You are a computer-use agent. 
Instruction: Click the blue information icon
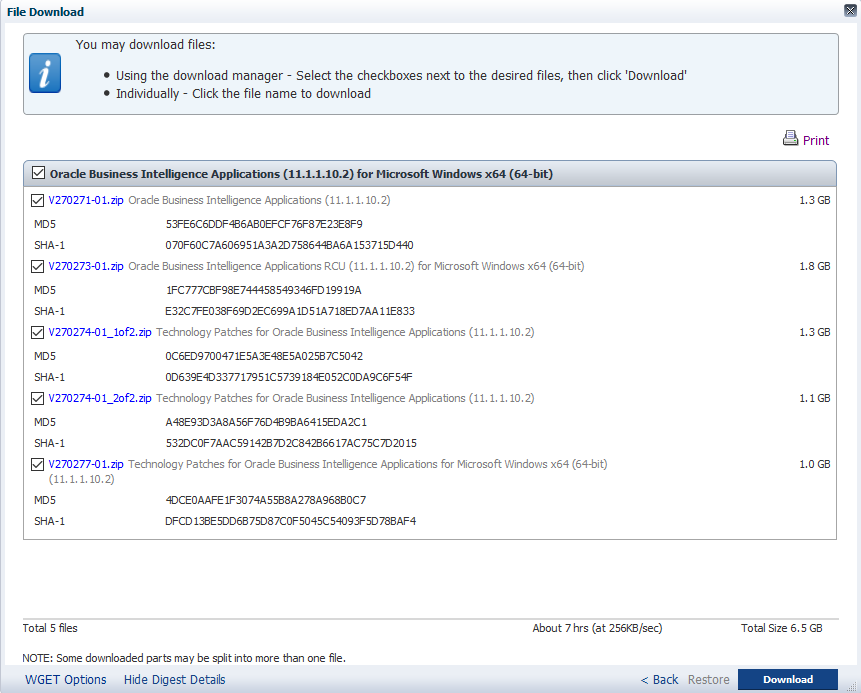pos(45,73)
